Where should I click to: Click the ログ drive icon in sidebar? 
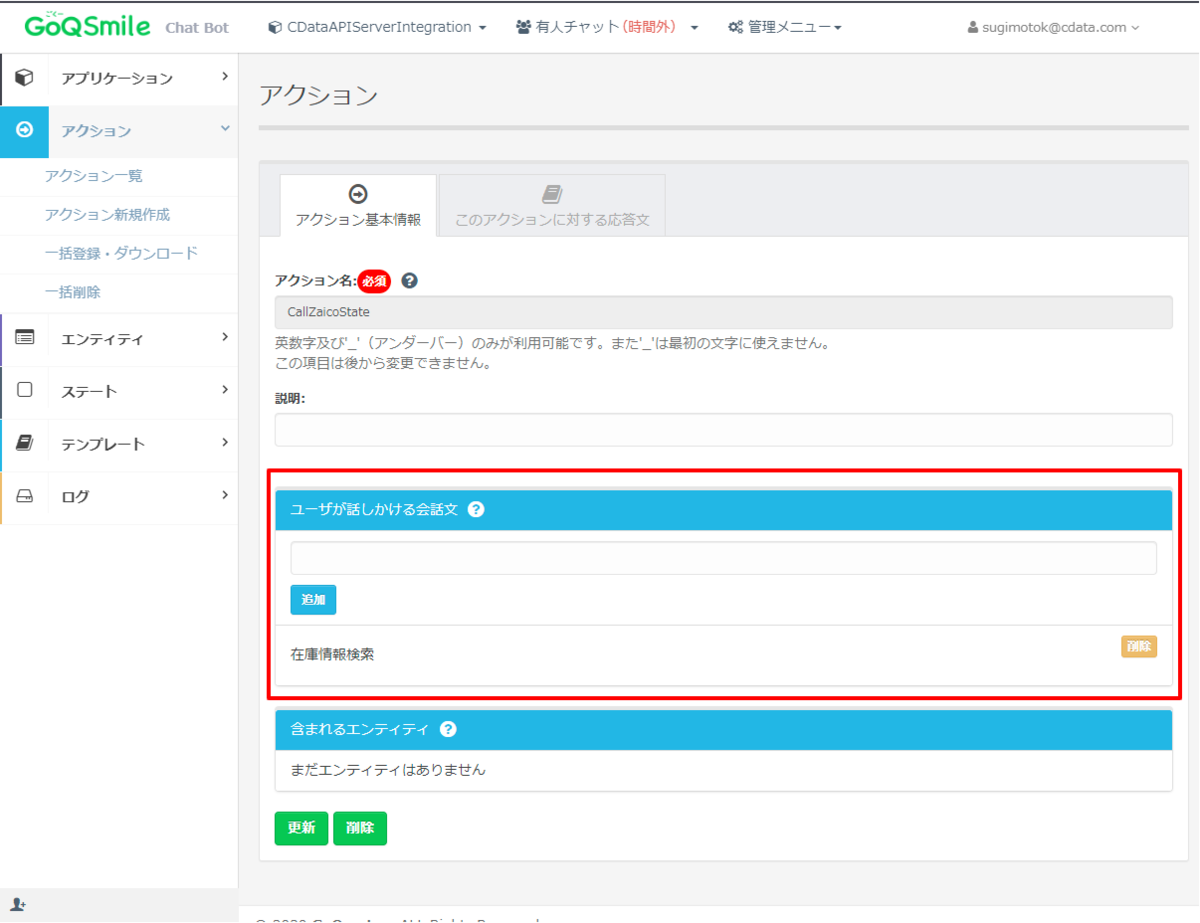click(x=24, y=496)
